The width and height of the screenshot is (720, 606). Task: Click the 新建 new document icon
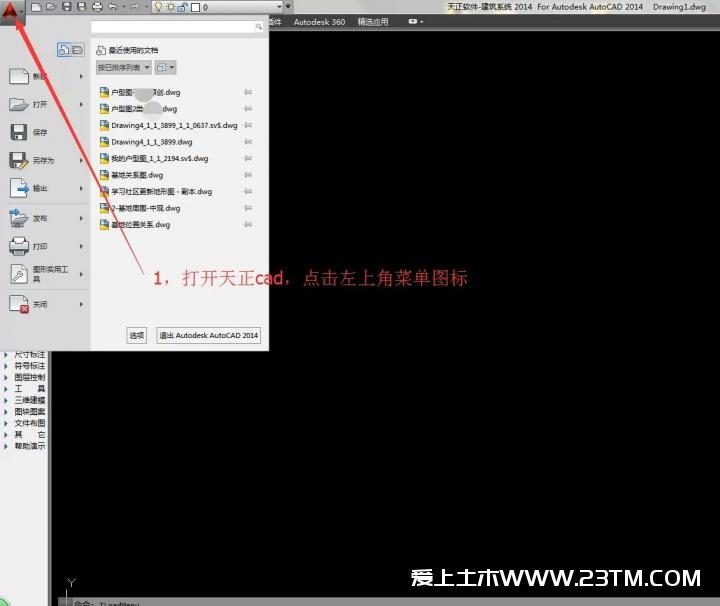pyautogui.click(x=19, y=76)
